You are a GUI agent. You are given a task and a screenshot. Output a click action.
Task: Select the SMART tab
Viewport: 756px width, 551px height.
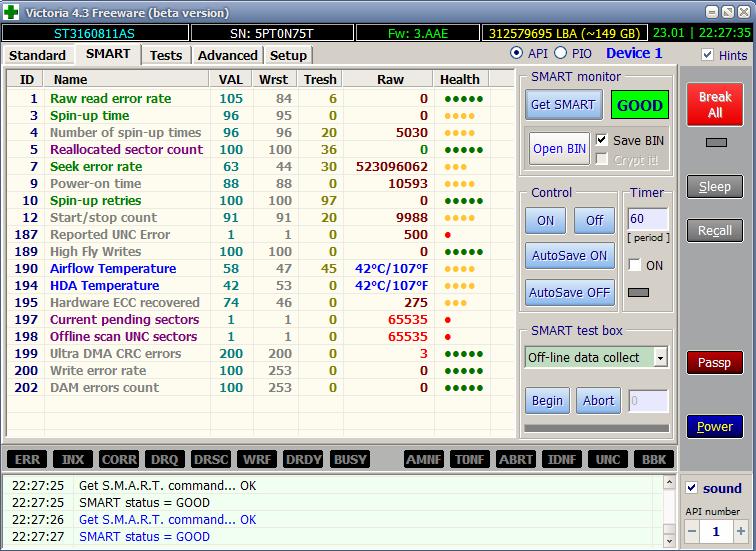click(x=108, y=54)
